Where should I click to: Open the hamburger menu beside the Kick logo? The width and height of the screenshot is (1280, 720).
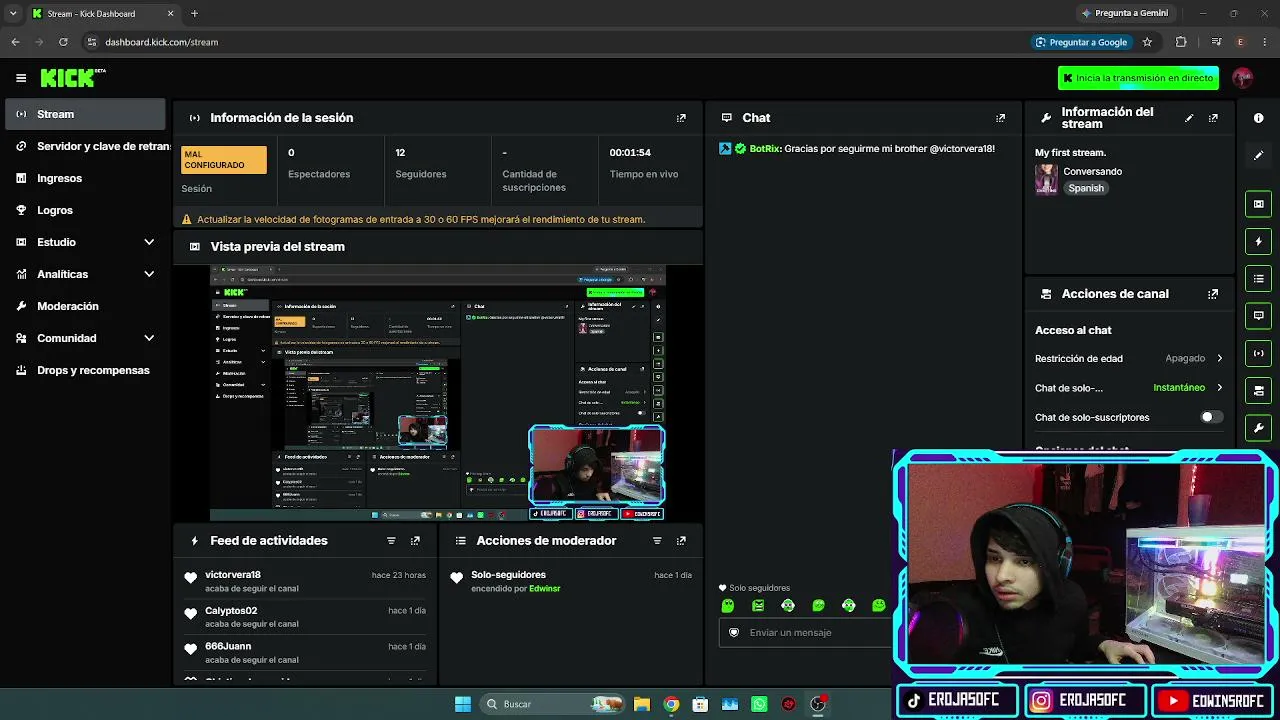pos(21,78)
